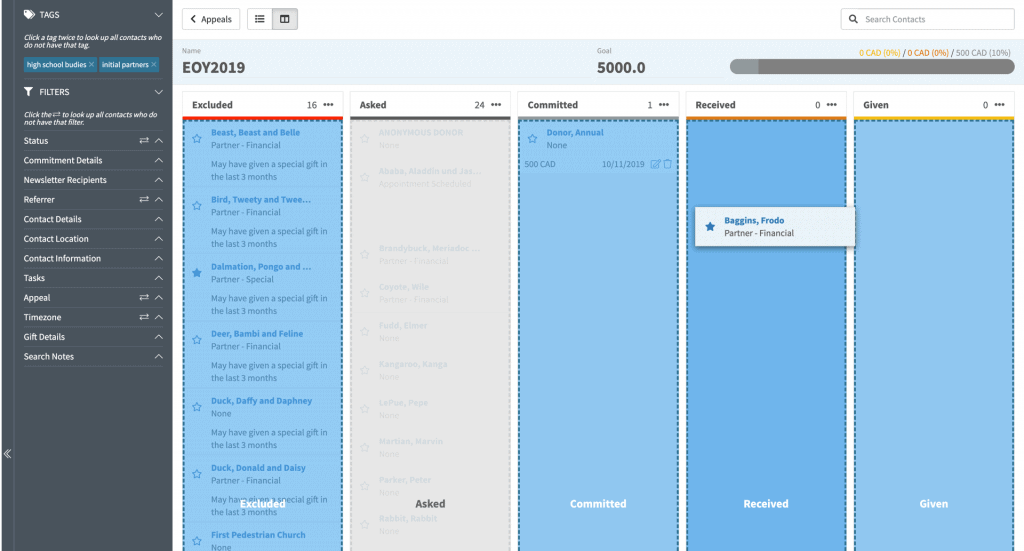Screen dimensions: 1024x551
Task: Switch to column board view icon
Action: click(x=285, y=19)
